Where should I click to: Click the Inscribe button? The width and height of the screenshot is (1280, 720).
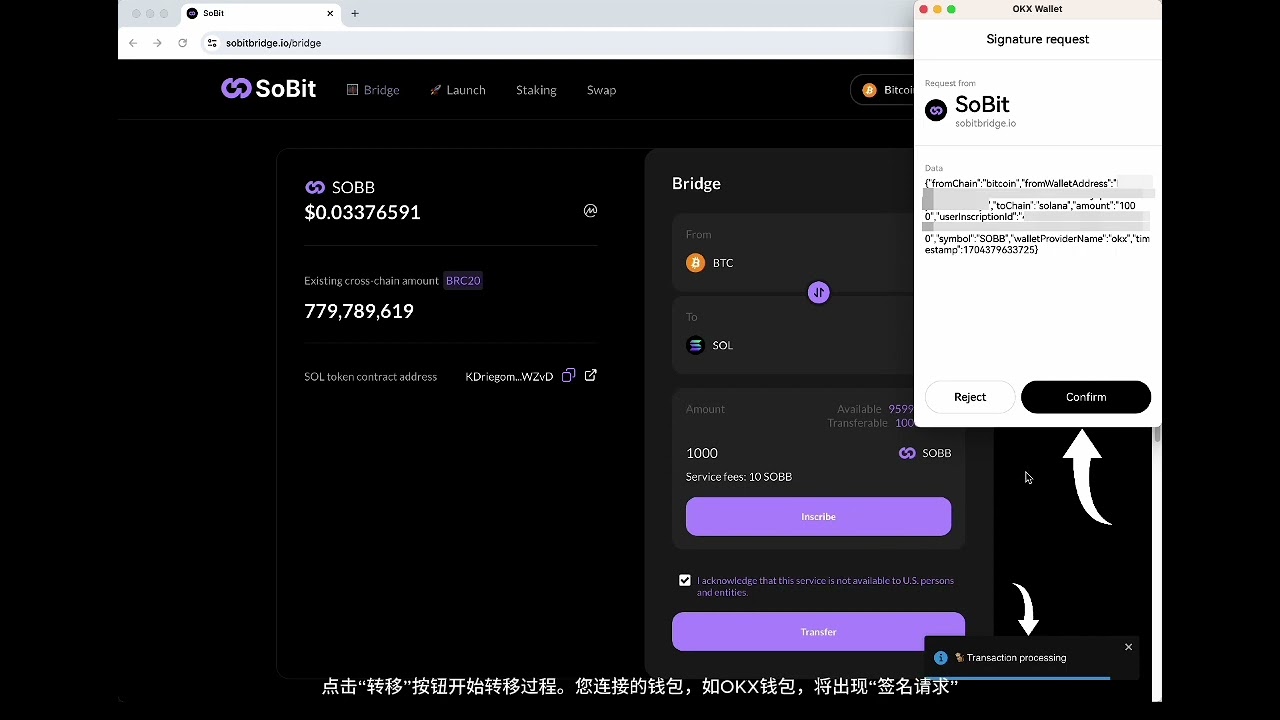pyautogui.click(x=818, y=516)
